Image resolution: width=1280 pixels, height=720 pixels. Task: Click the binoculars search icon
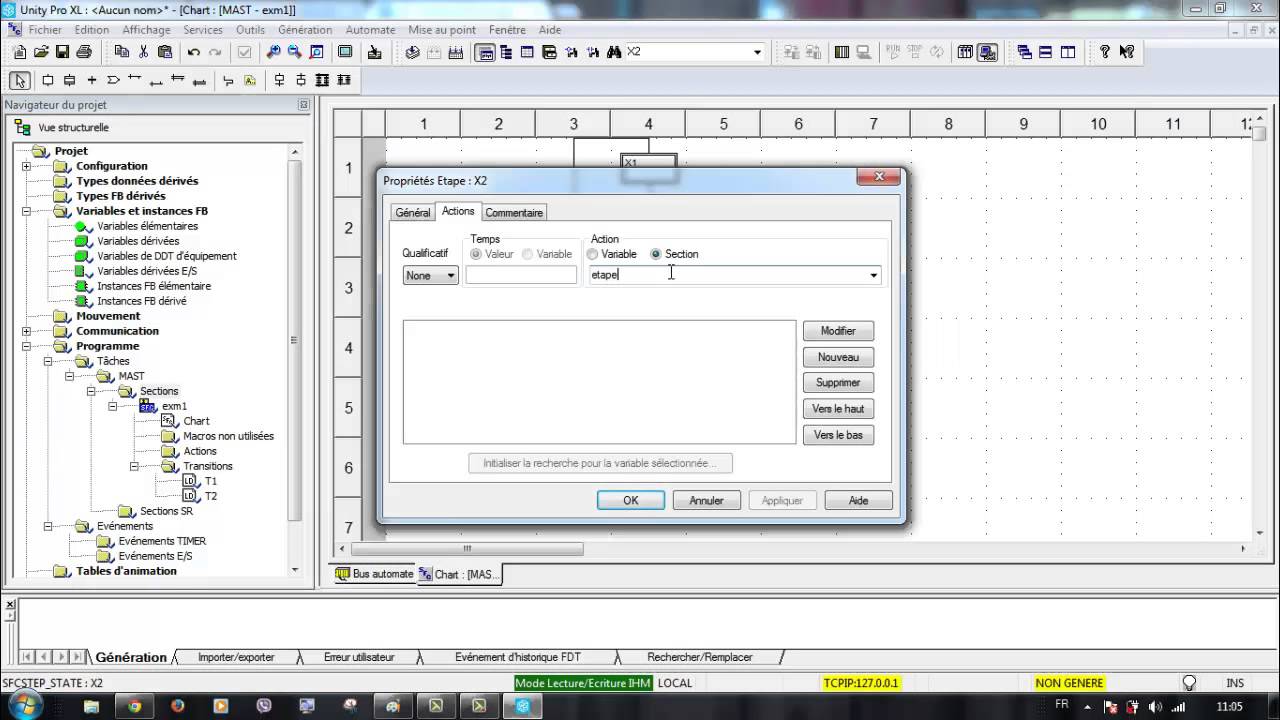point(614,52)
